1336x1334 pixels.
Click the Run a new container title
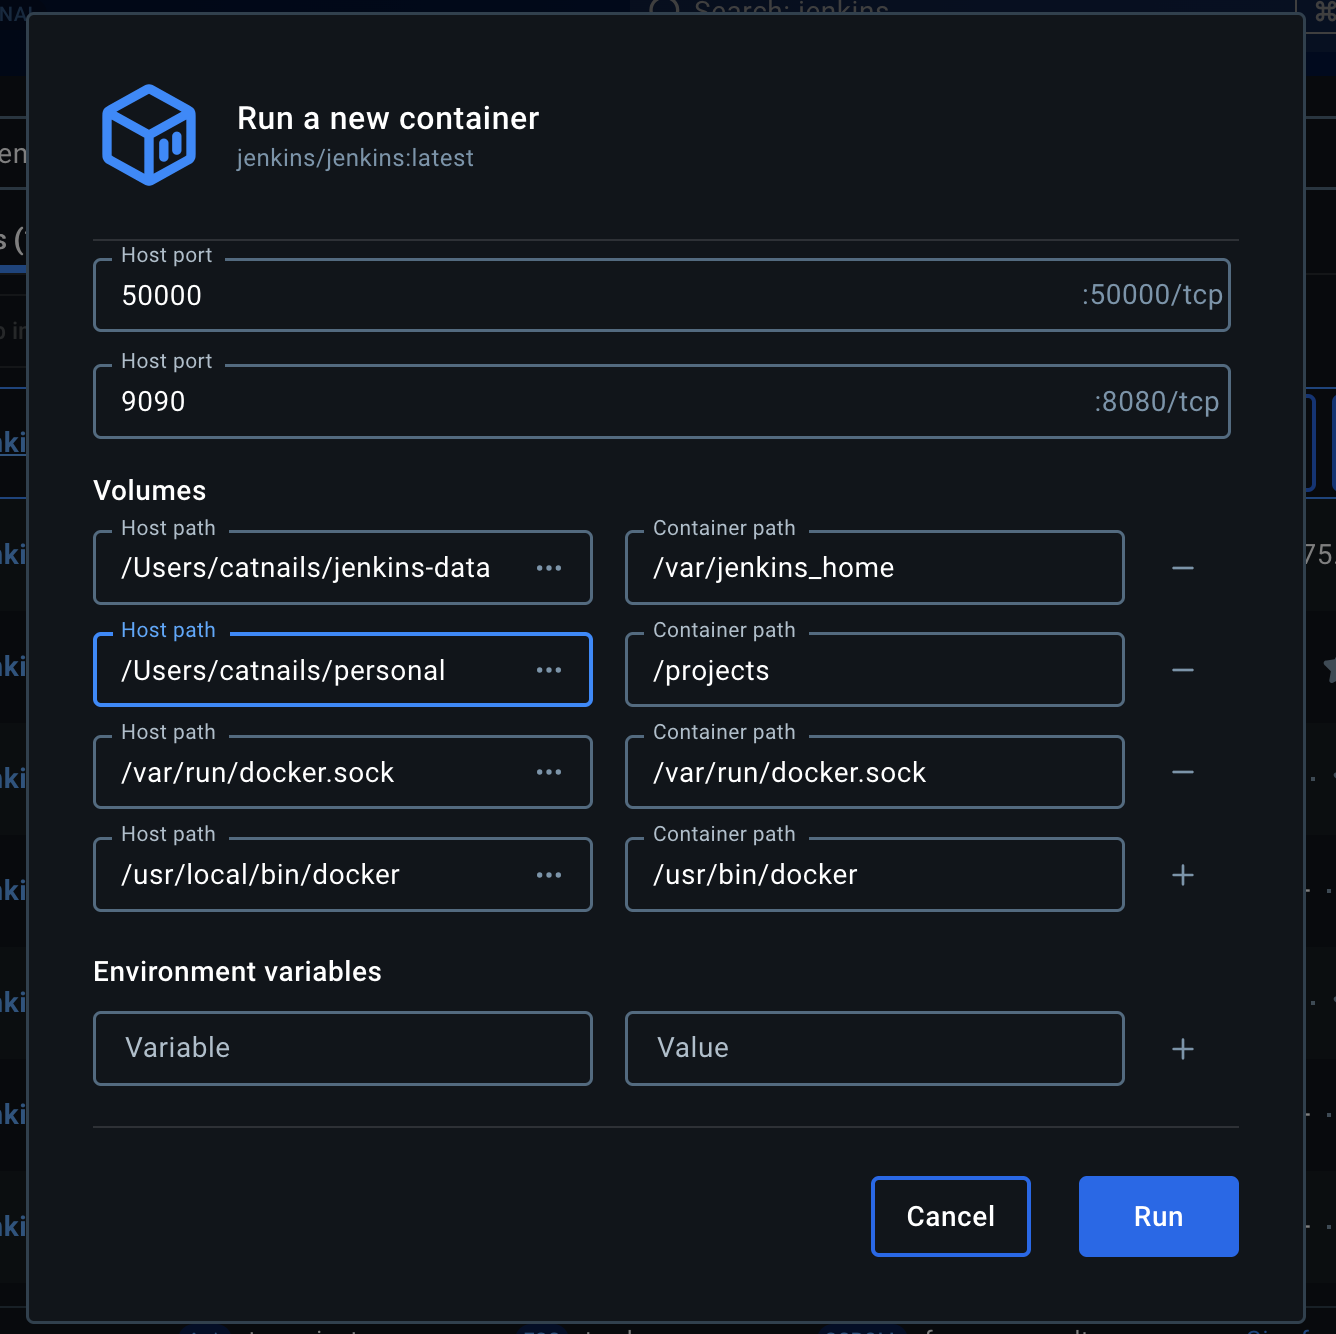(388, 118)
